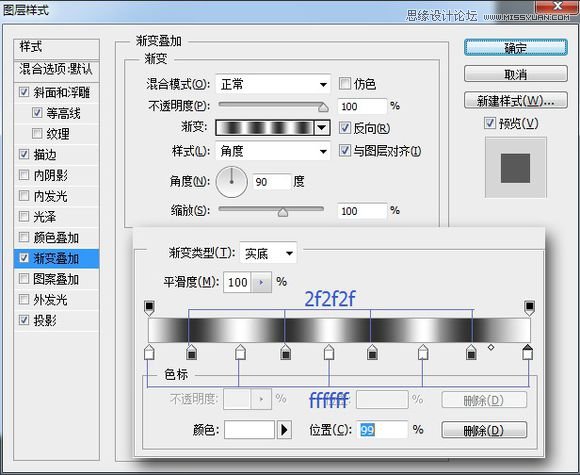Select the third white color stop
580x475 pixels.
(x=329, y=352)
